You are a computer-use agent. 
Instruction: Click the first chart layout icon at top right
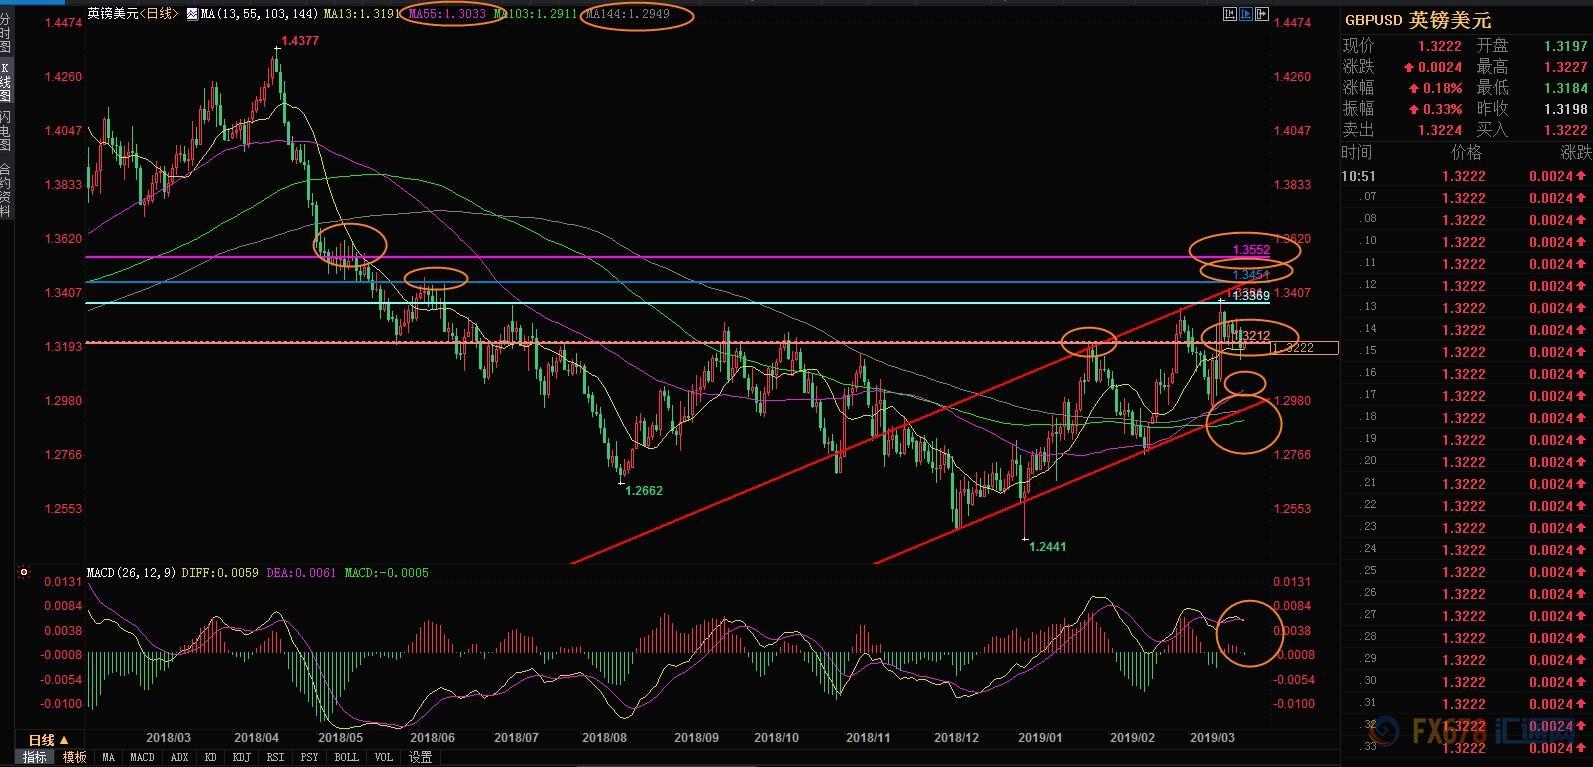coord(1229,14)
